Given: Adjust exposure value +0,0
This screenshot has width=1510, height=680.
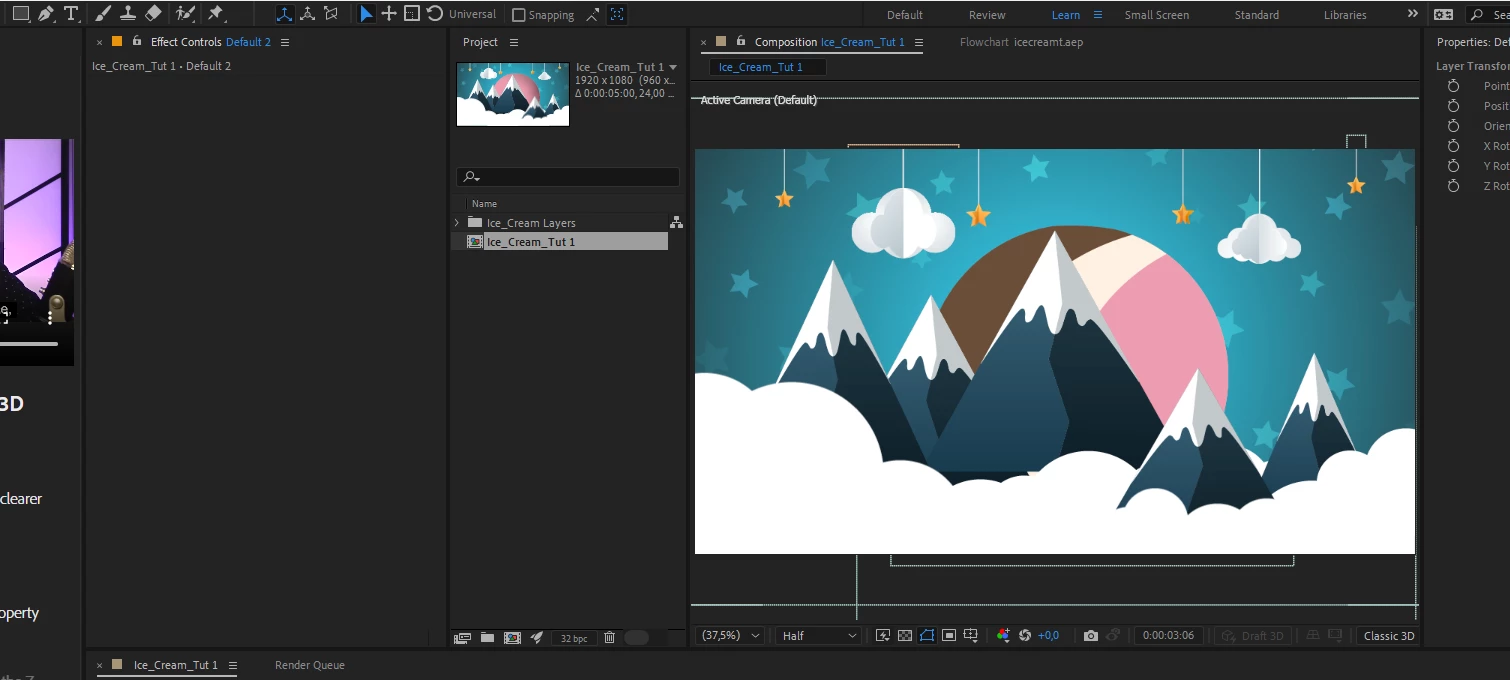Looking at the screenshot, I should click(1048, 636).
